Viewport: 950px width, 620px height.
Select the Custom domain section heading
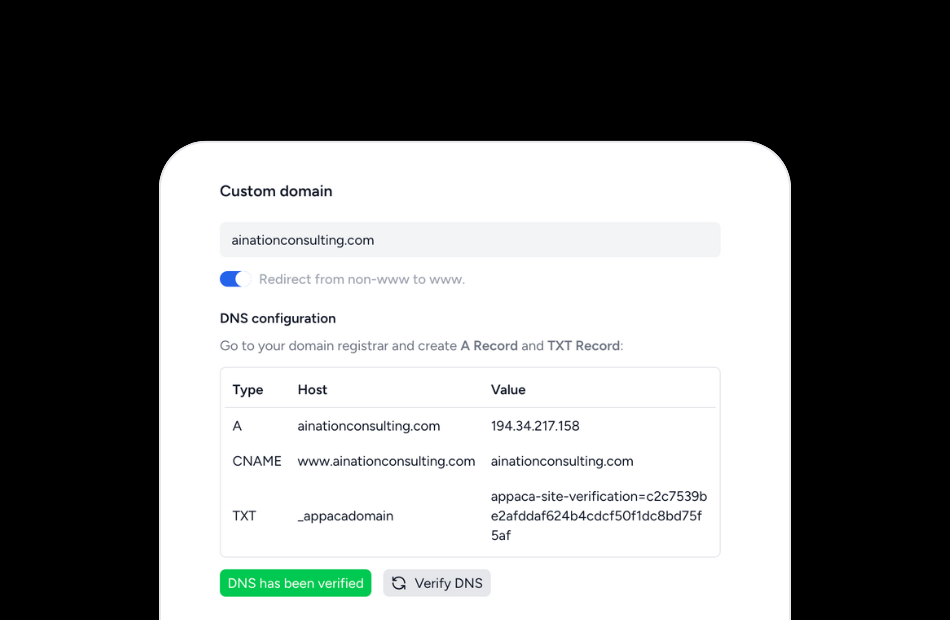(x=276, y=191)
